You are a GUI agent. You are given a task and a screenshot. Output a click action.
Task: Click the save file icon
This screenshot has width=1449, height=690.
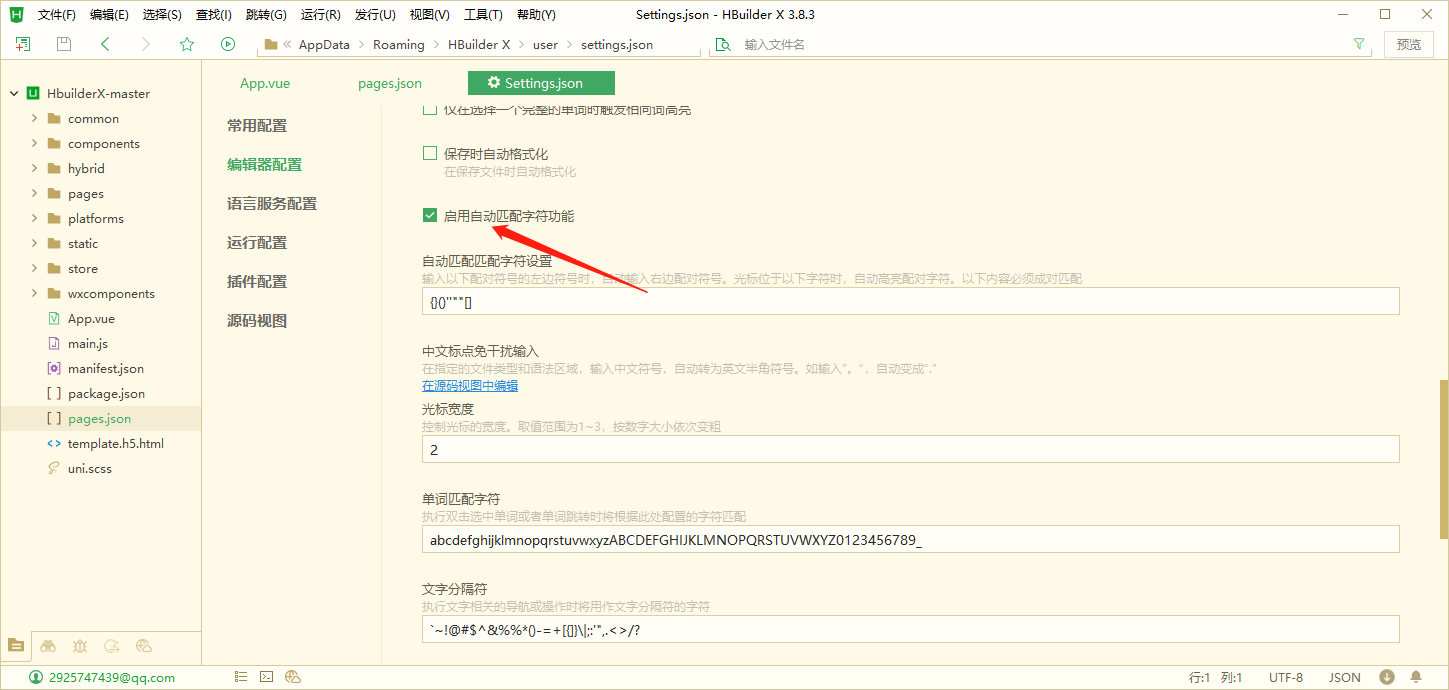62,44
